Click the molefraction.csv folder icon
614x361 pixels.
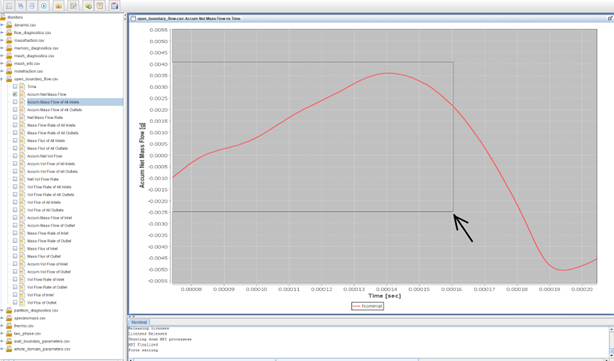9,71
